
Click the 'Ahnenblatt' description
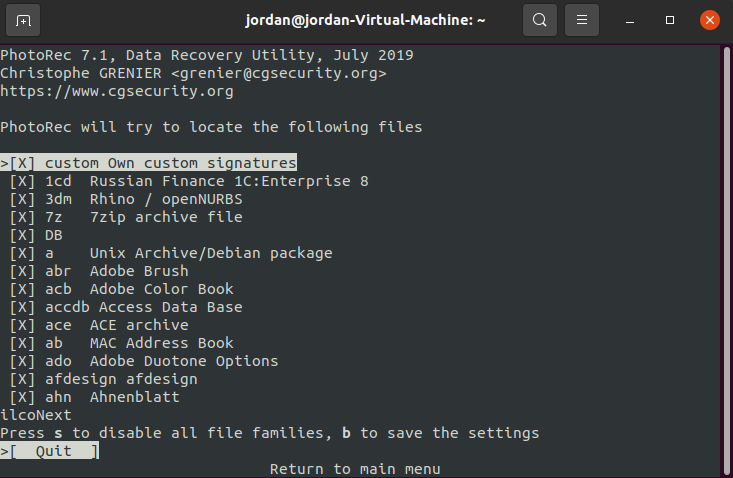coord(135,397)
